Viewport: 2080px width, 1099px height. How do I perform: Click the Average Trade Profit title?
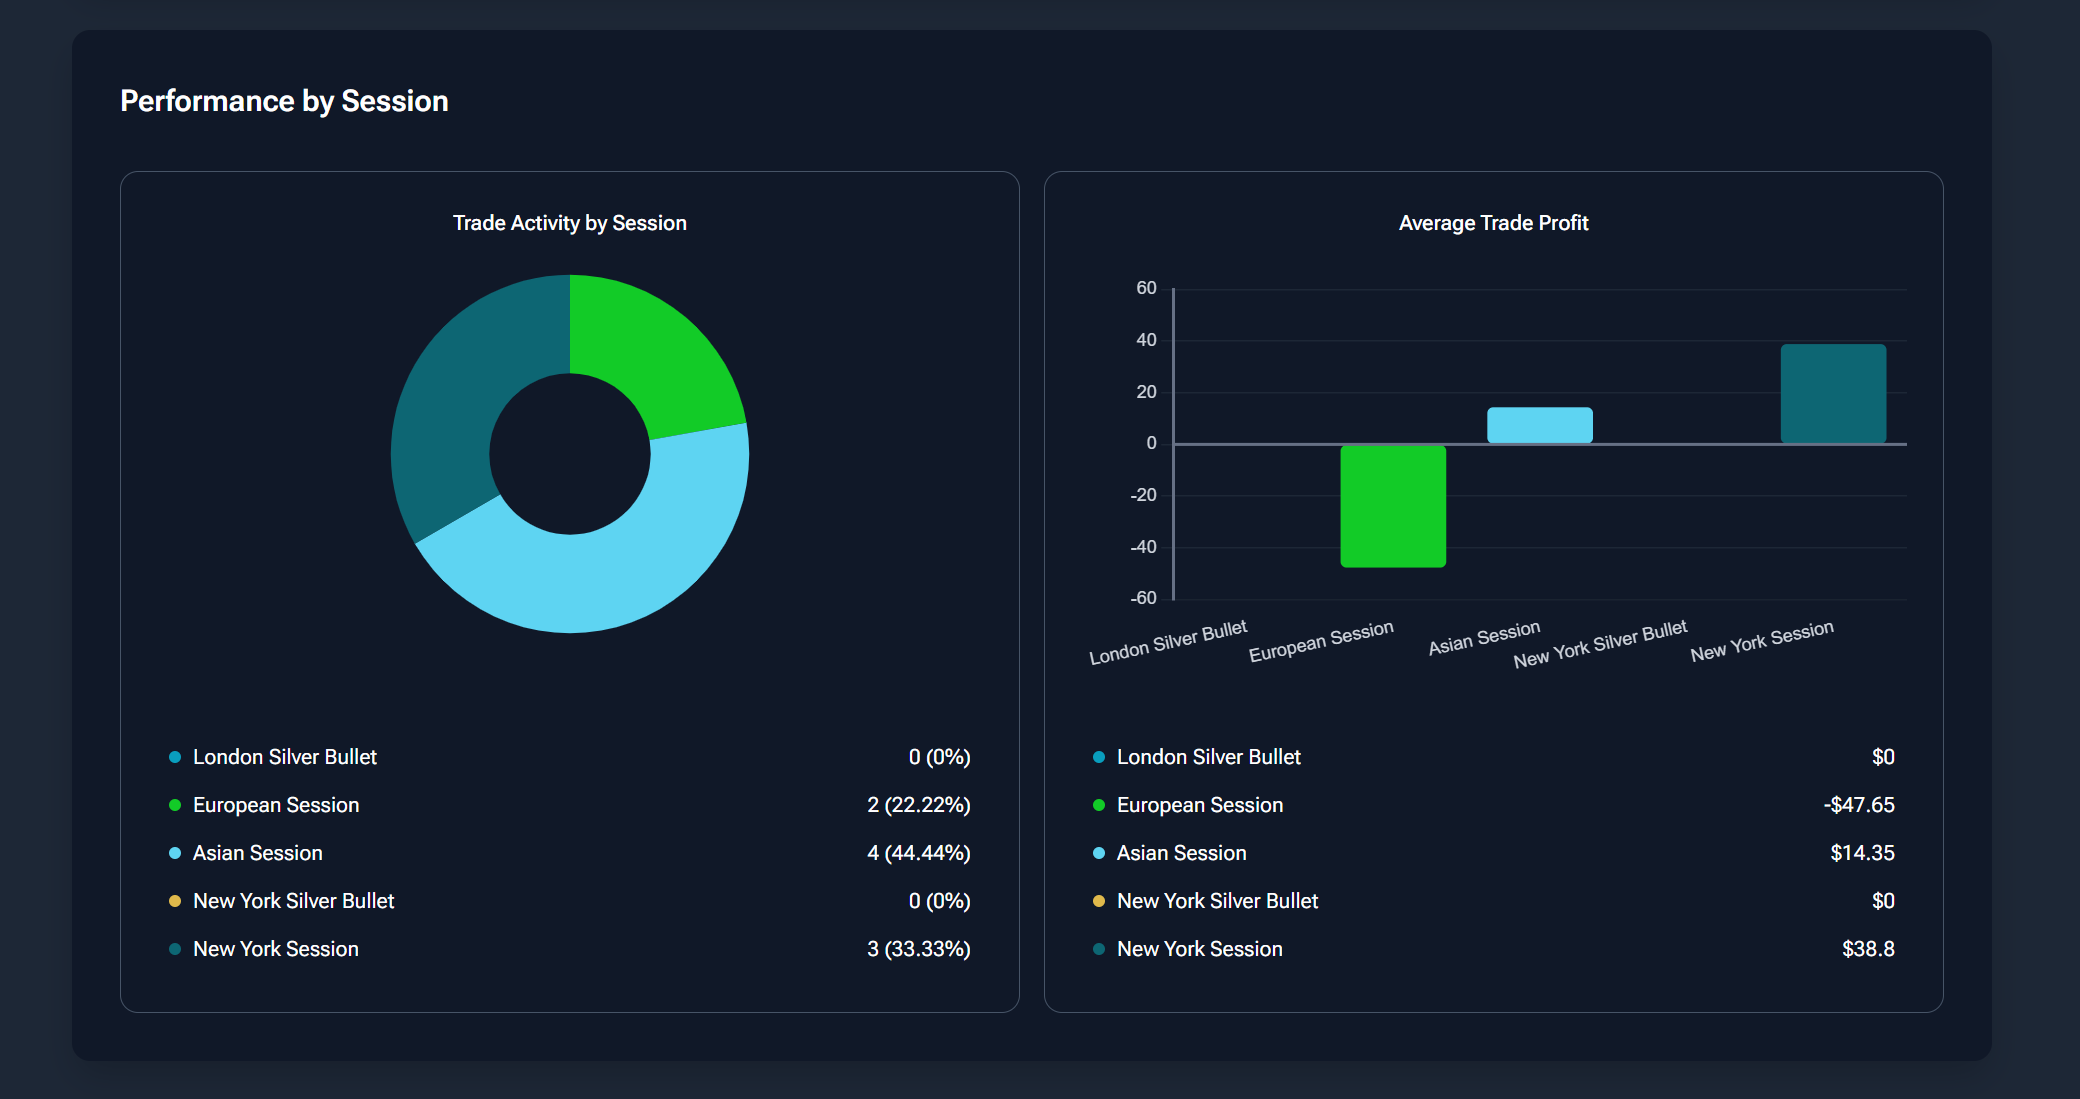pyautogui.click(x=1493, y=223)
